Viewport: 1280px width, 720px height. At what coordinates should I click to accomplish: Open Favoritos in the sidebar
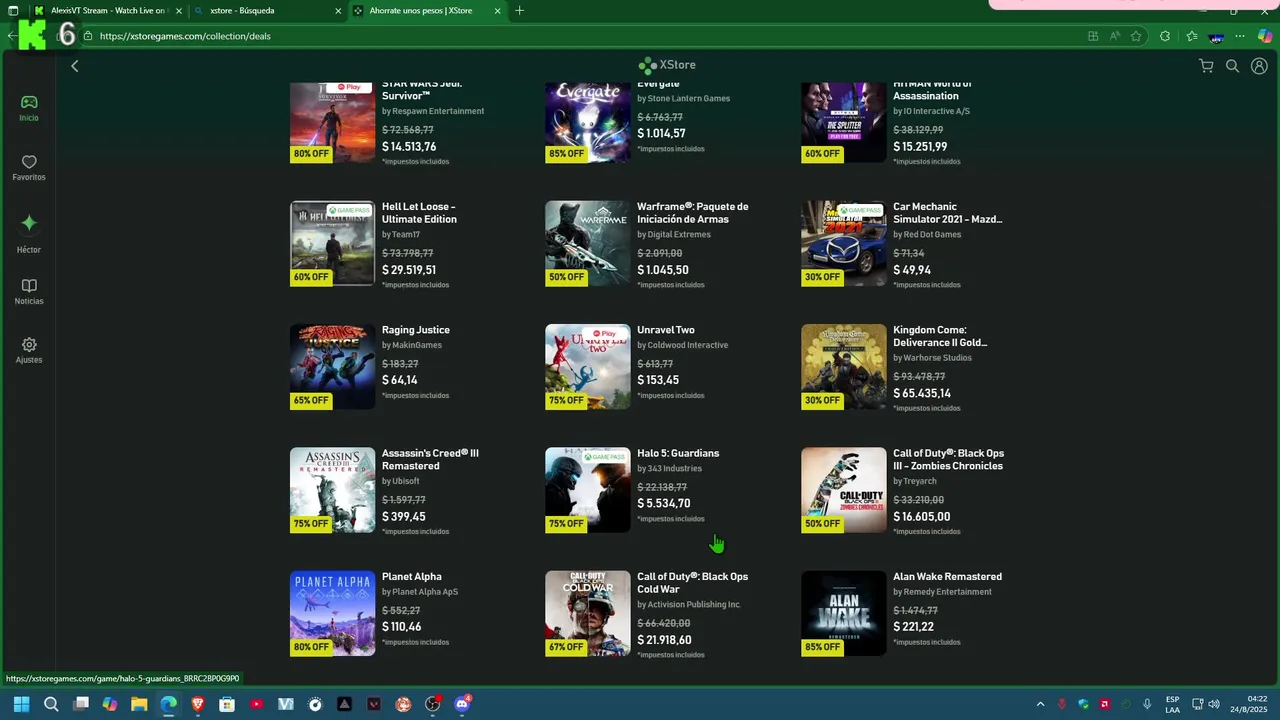pos(29,168)
